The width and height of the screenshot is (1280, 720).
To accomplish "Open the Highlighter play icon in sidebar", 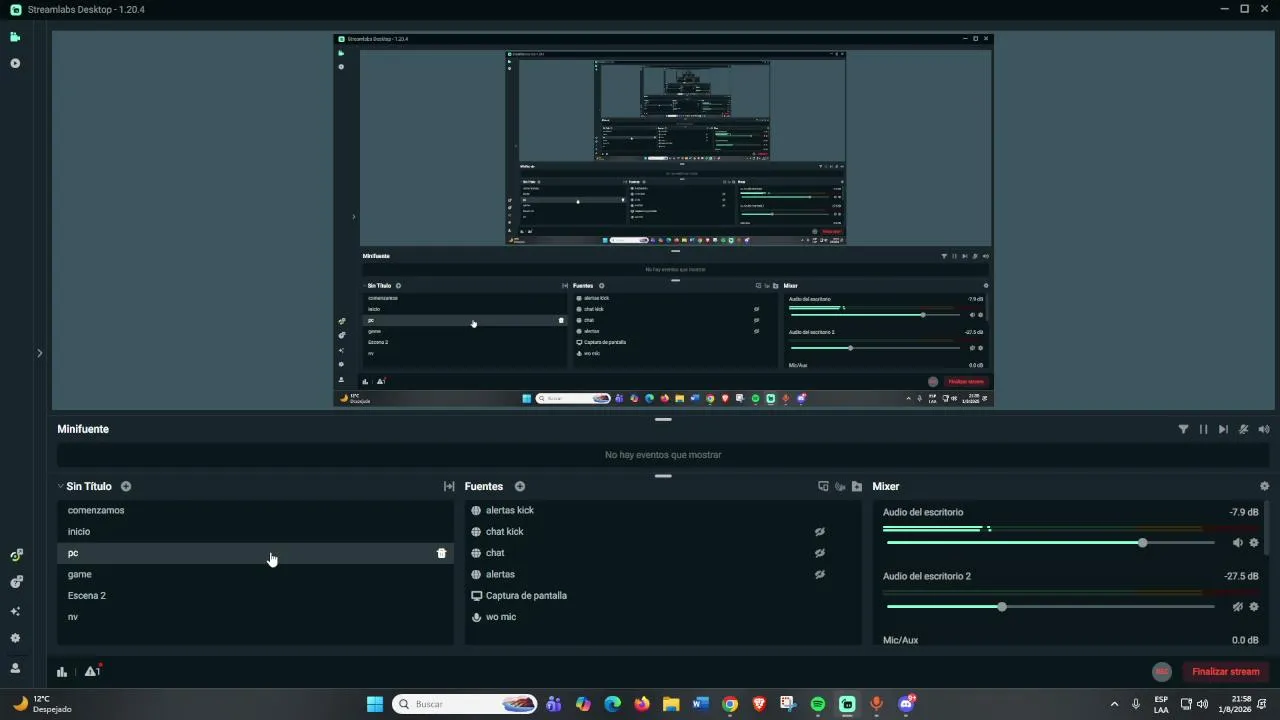I will point(15,63).
